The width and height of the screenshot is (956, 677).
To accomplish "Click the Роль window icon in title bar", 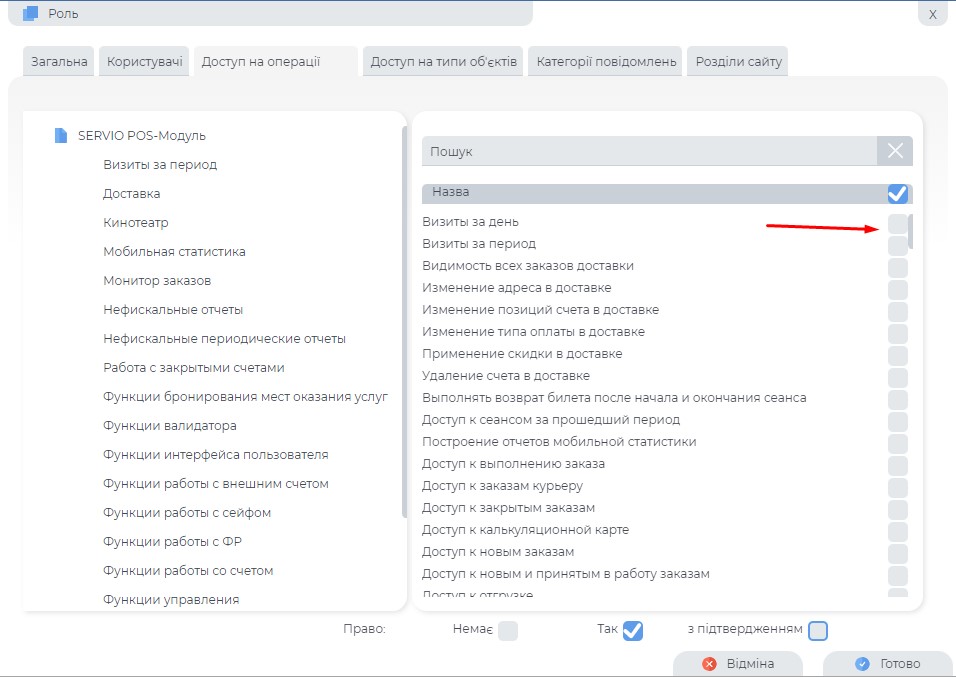I will coord(30,14).
